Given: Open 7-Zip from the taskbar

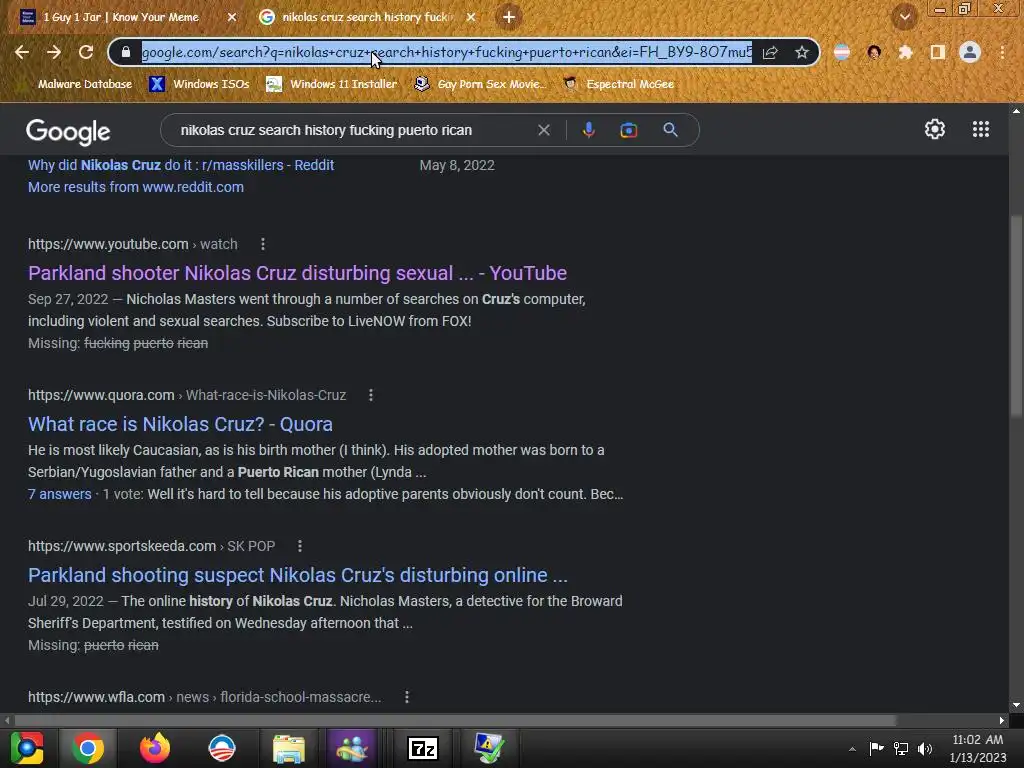Looking at the screenshot, I should pos(423,748).
